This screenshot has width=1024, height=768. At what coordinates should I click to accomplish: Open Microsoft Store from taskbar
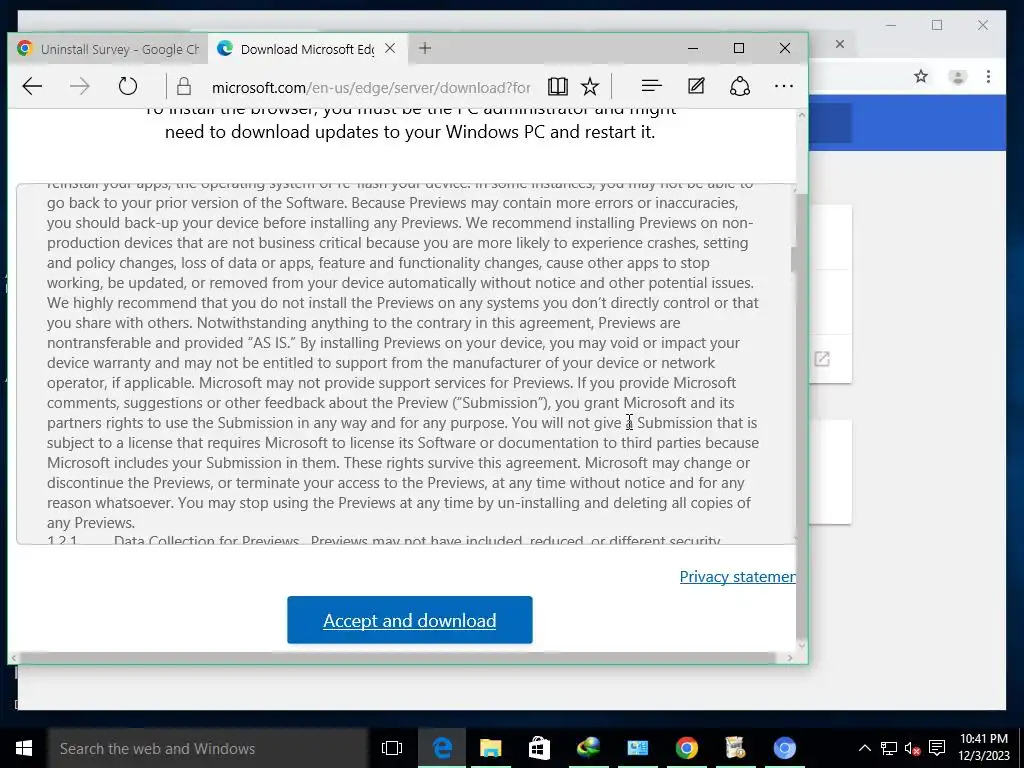coord(539,748)
